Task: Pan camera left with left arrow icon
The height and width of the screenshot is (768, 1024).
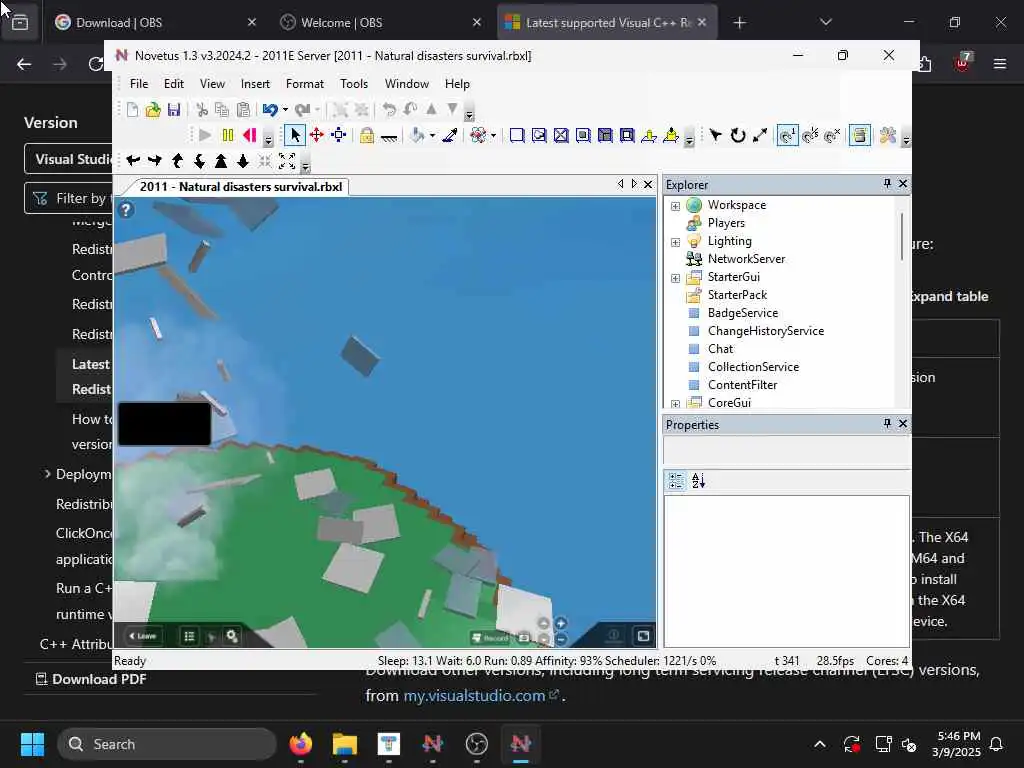Action: [x=133, y=161]
